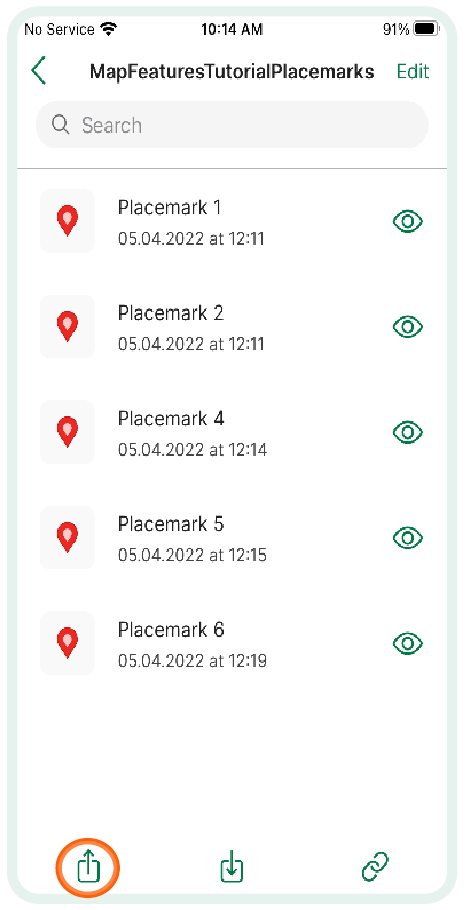465x910 pixels.
Task: Tap the red pin icon of Placemark 2
Action: (x=67, y=327)
